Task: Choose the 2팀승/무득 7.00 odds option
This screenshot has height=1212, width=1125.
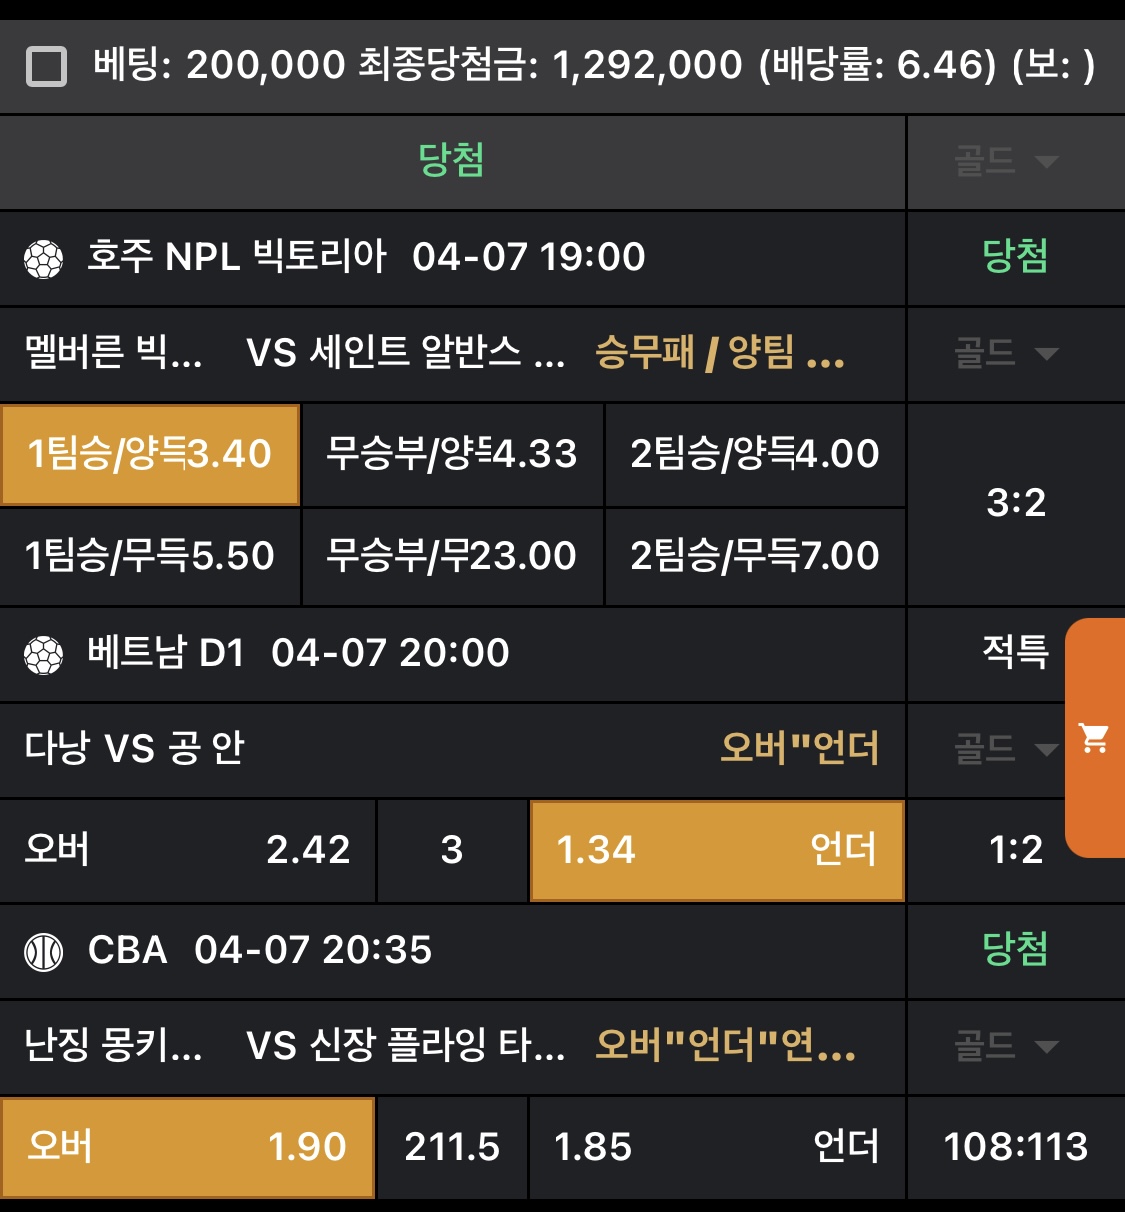Action: (x=755, y=556)
